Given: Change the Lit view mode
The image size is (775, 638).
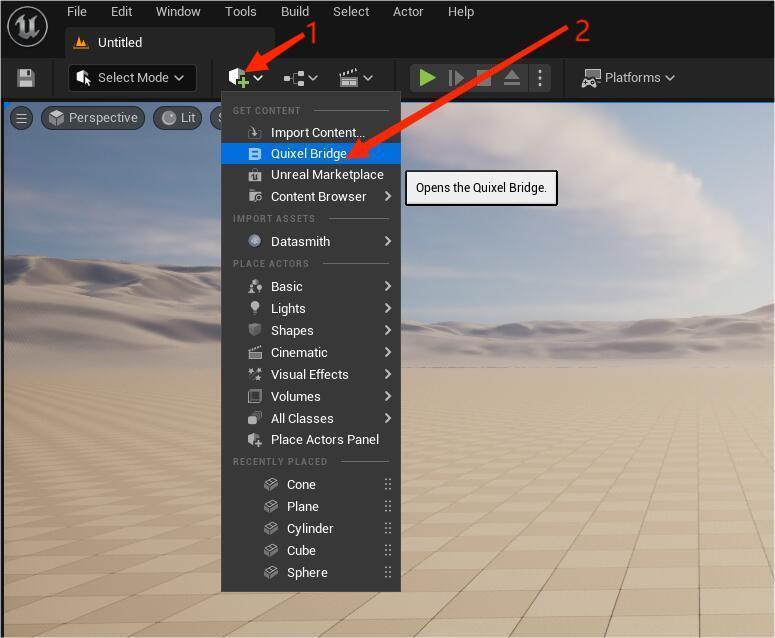Looking at the screenshot, I should (178, 118).
